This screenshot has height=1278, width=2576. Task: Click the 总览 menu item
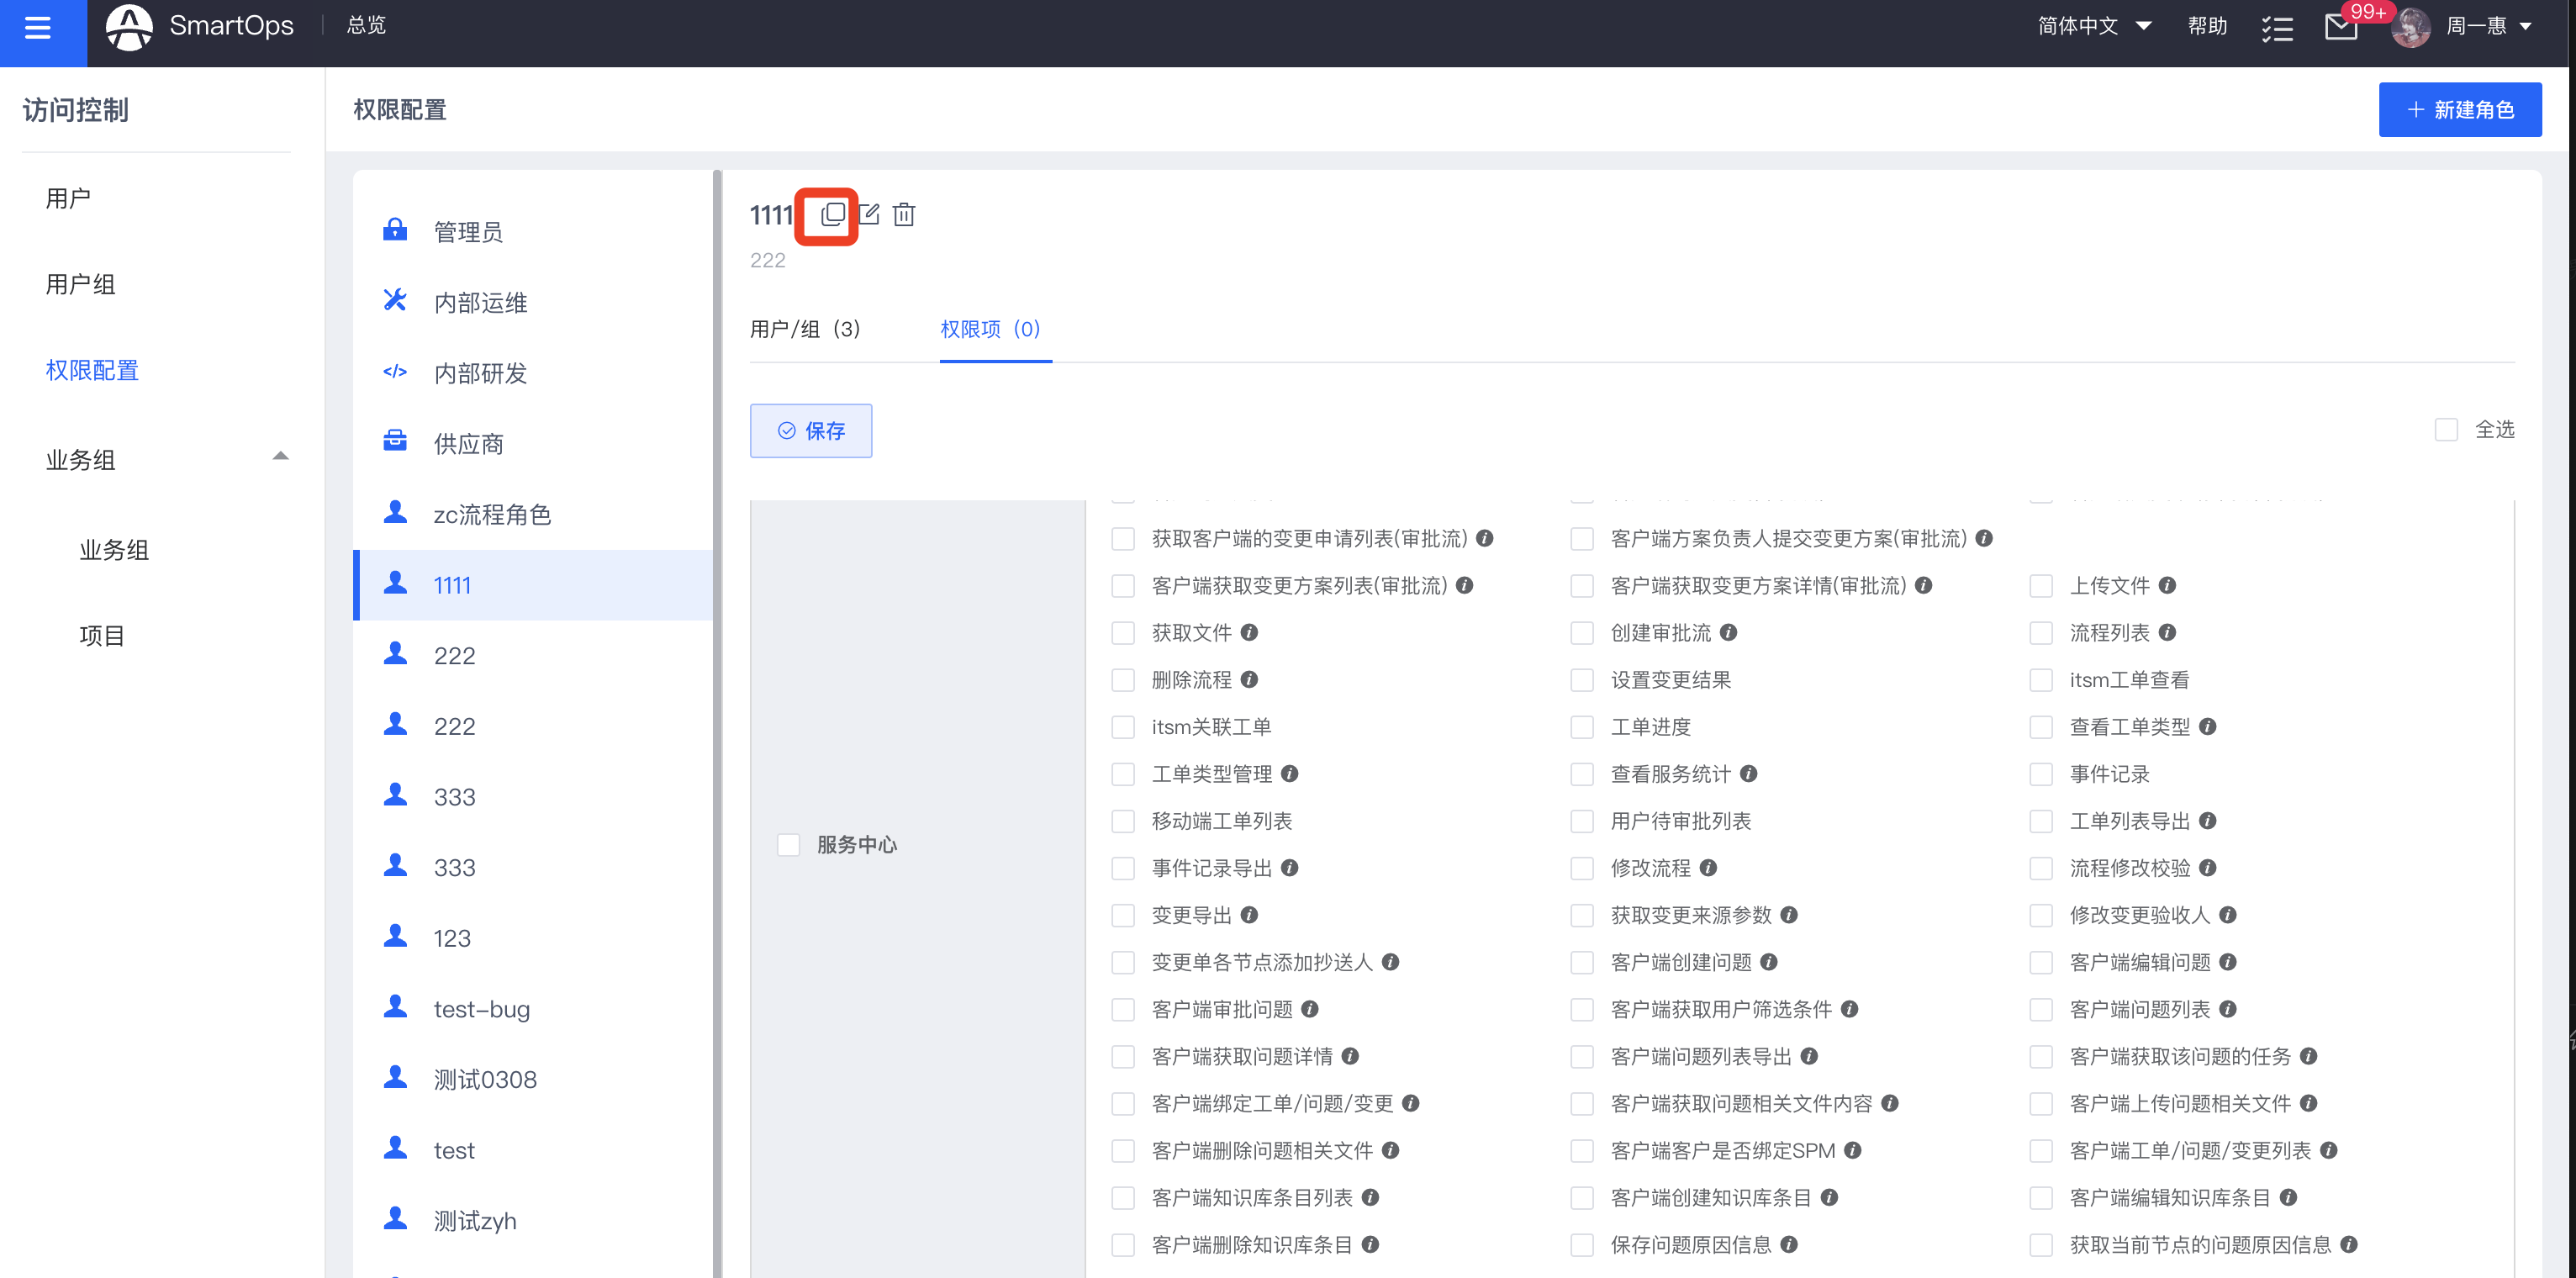364,25
